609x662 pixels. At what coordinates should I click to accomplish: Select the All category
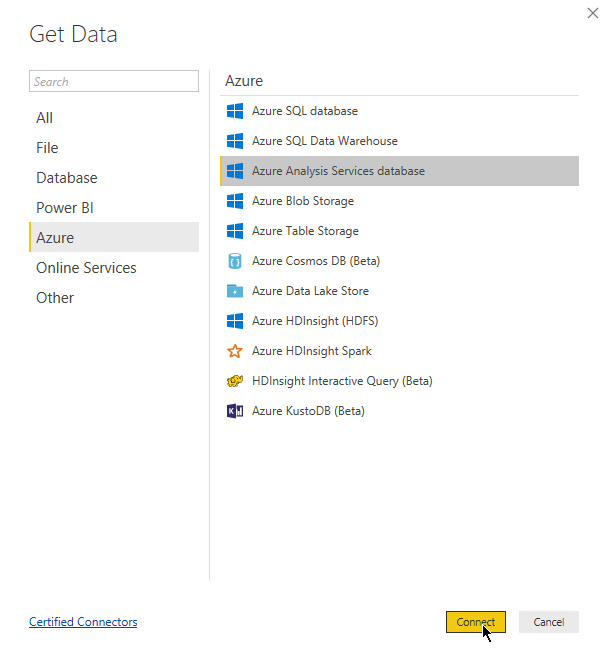coord(45,118)
